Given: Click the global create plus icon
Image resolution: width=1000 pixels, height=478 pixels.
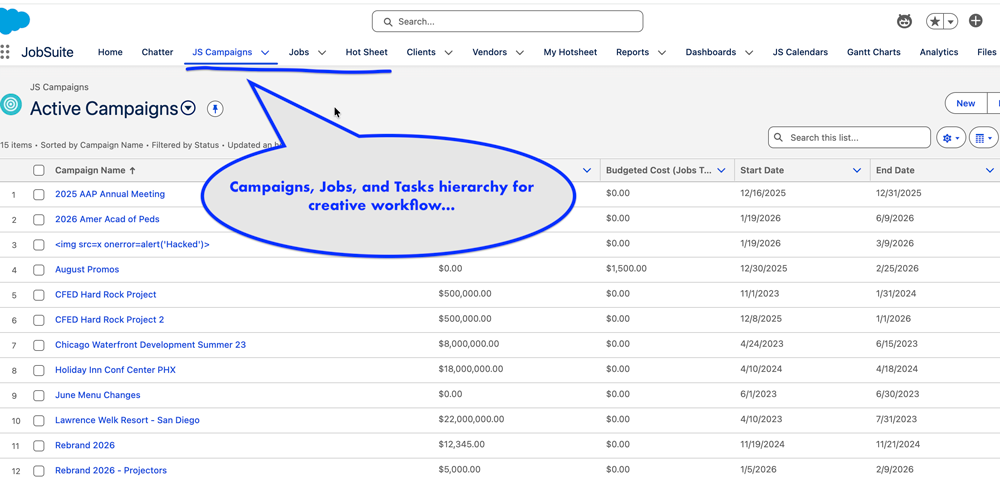Looking at the screenshot, I should click(976, 21).
